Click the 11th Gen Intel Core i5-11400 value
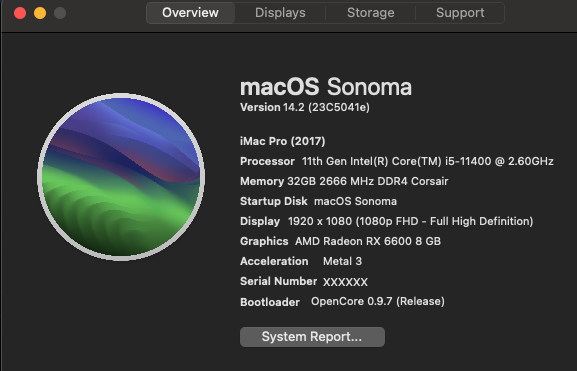Viewport: 577px width, 371px height. [428, 161]
